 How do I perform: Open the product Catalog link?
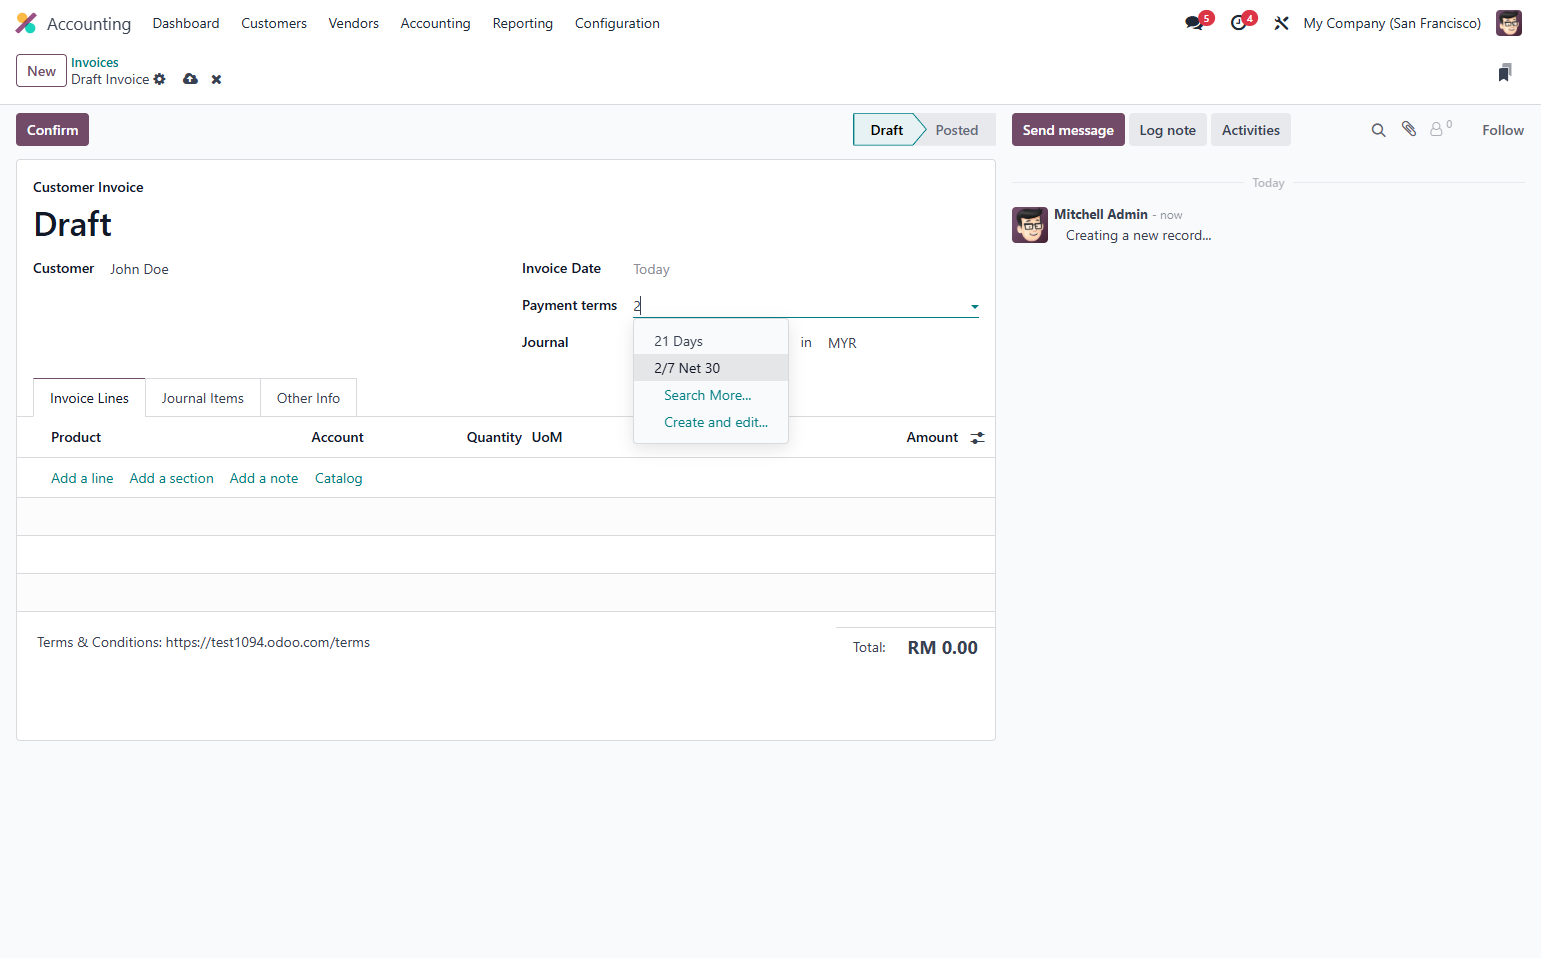(339, 478)
